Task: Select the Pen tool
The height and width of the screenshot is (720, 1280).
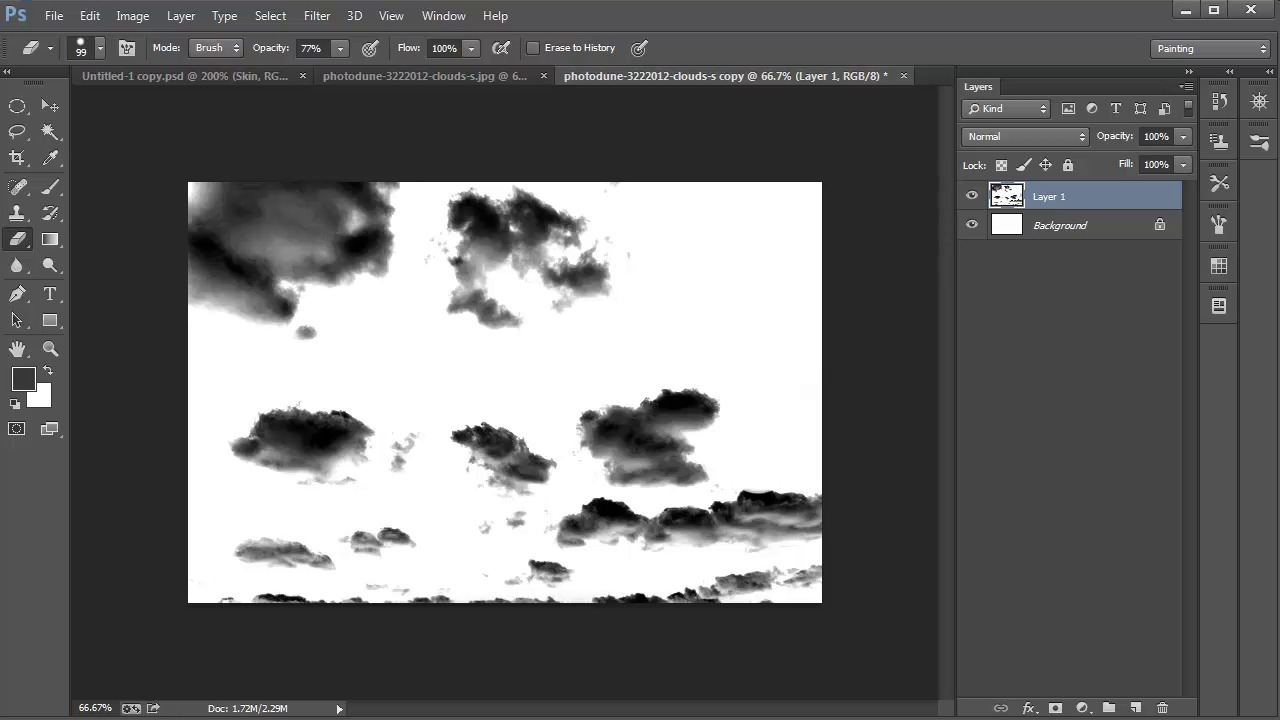Action: click(x=17, y=294)
